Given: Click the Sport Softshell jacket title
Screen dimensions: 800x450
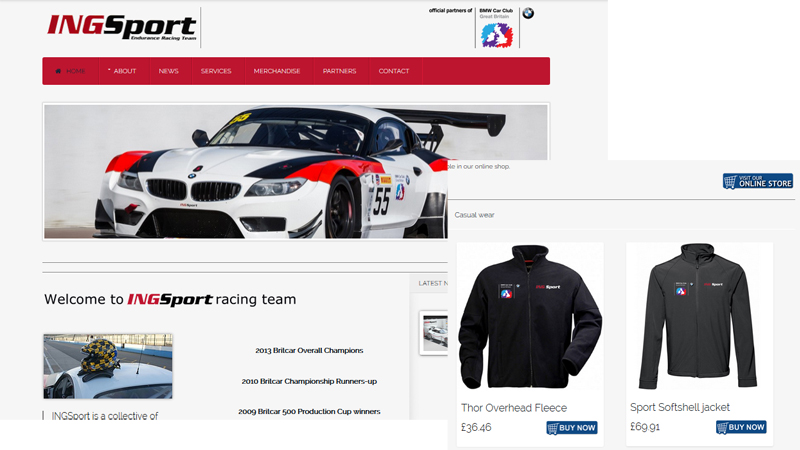Looking at the screenshot, I should [x=680, y=407].
